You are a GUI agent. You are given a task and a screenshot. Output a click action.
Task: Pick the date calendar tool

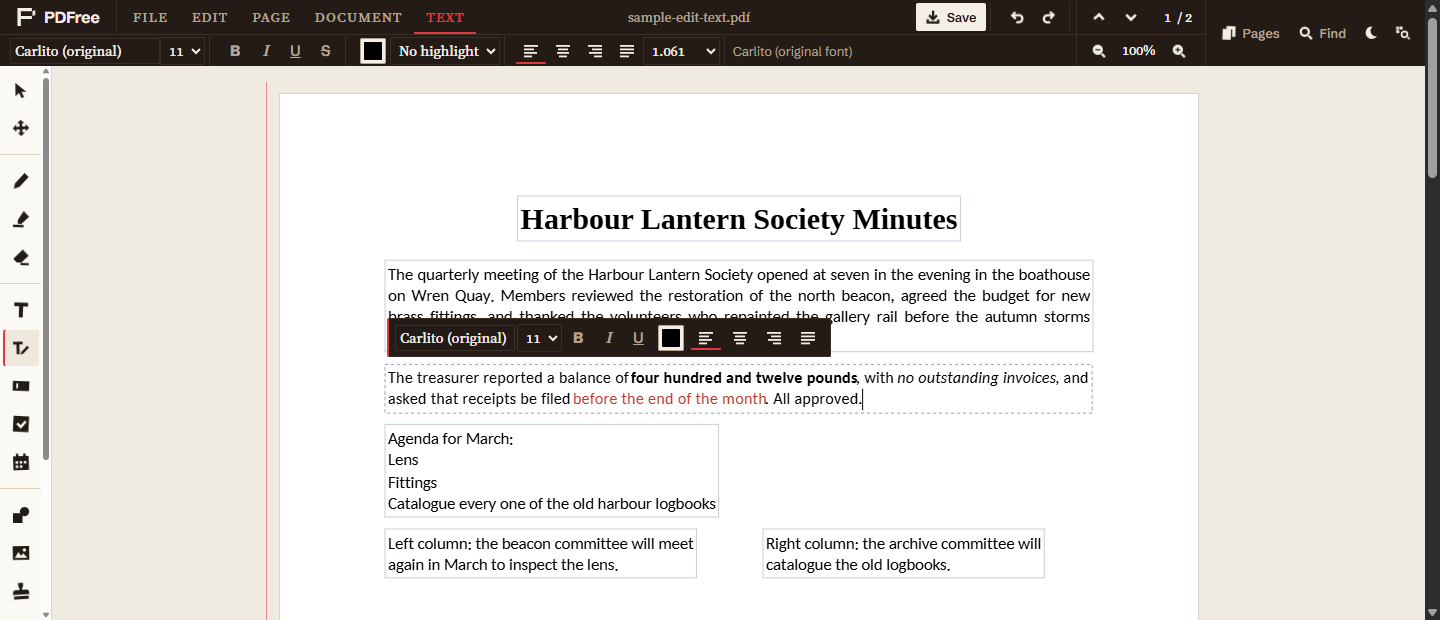click(20, 462)
